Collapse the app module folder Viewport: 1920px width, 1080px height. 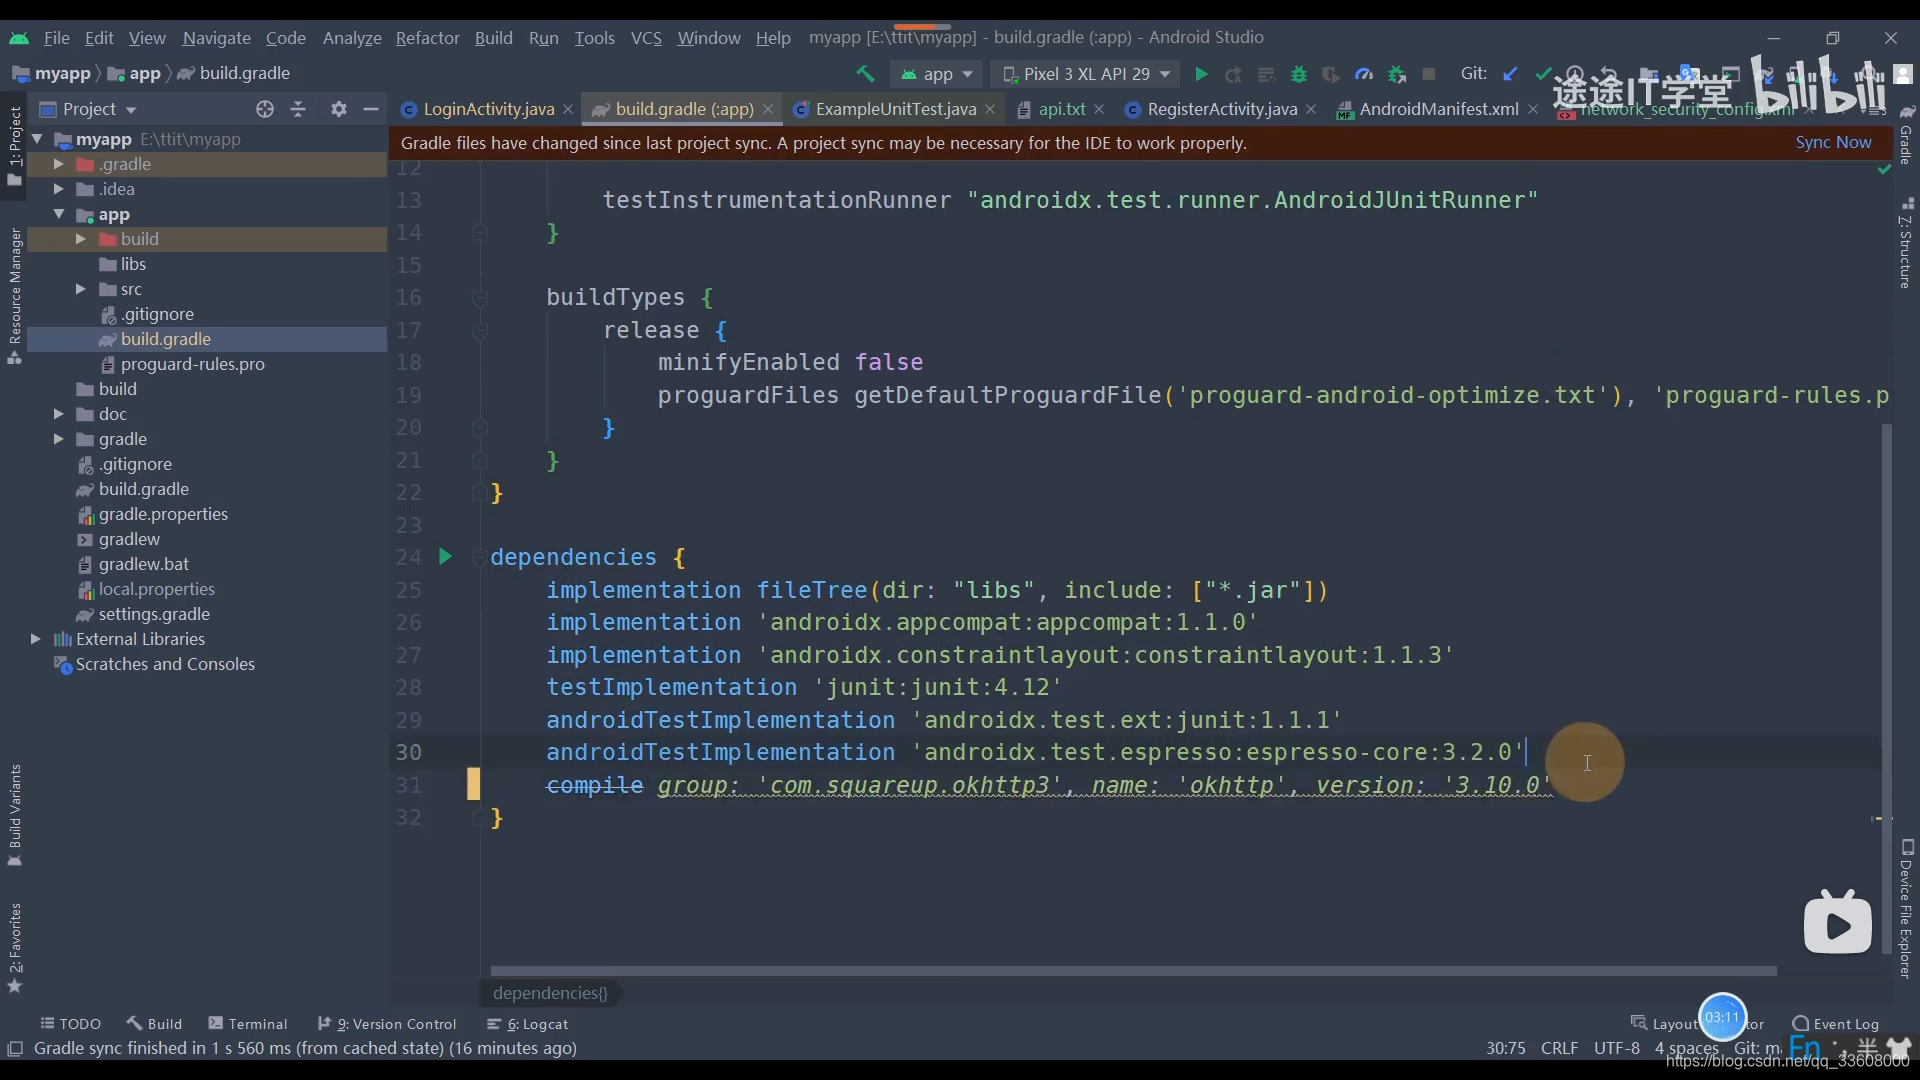(58, 214)
